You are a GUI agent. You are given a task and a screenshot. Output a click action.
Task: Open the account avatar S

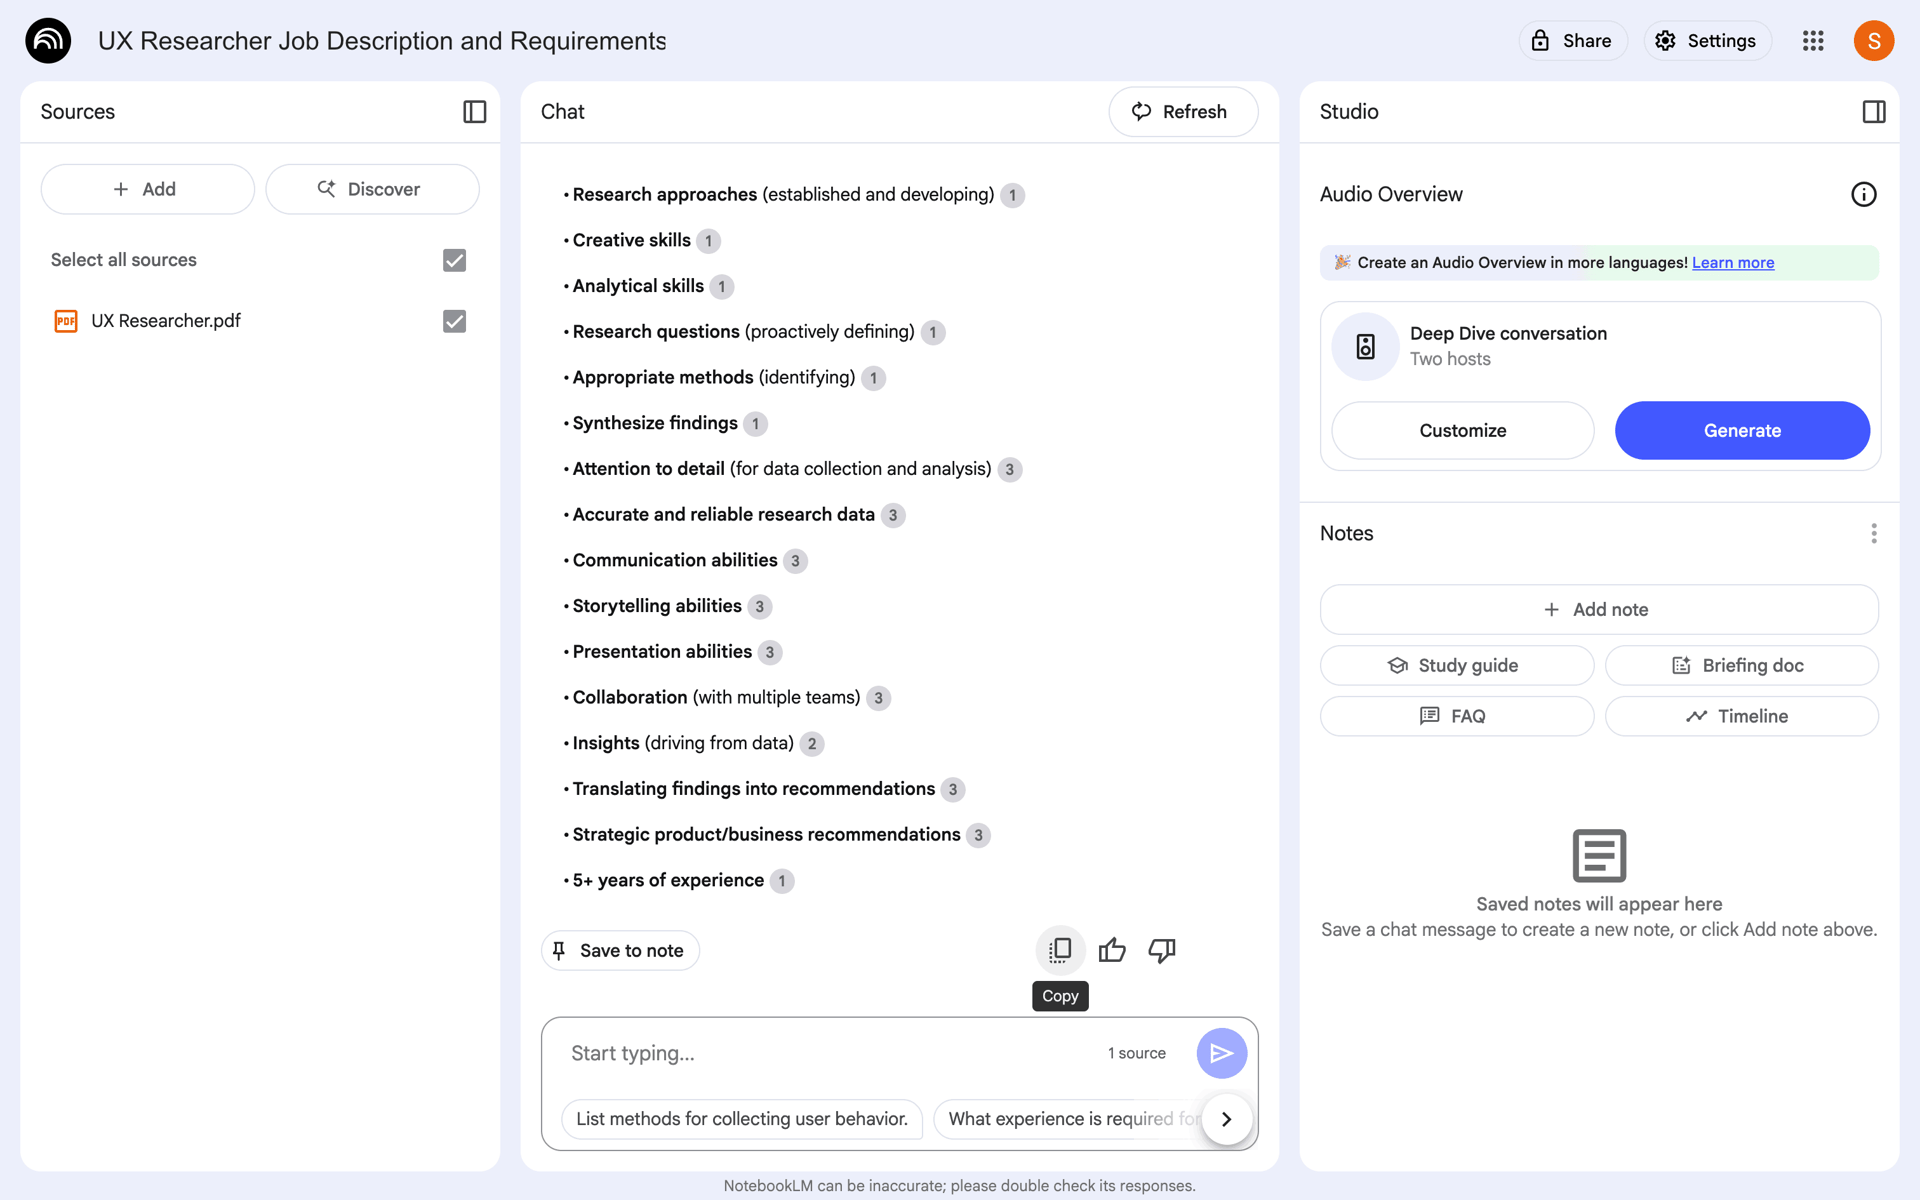coord(1874,41)
